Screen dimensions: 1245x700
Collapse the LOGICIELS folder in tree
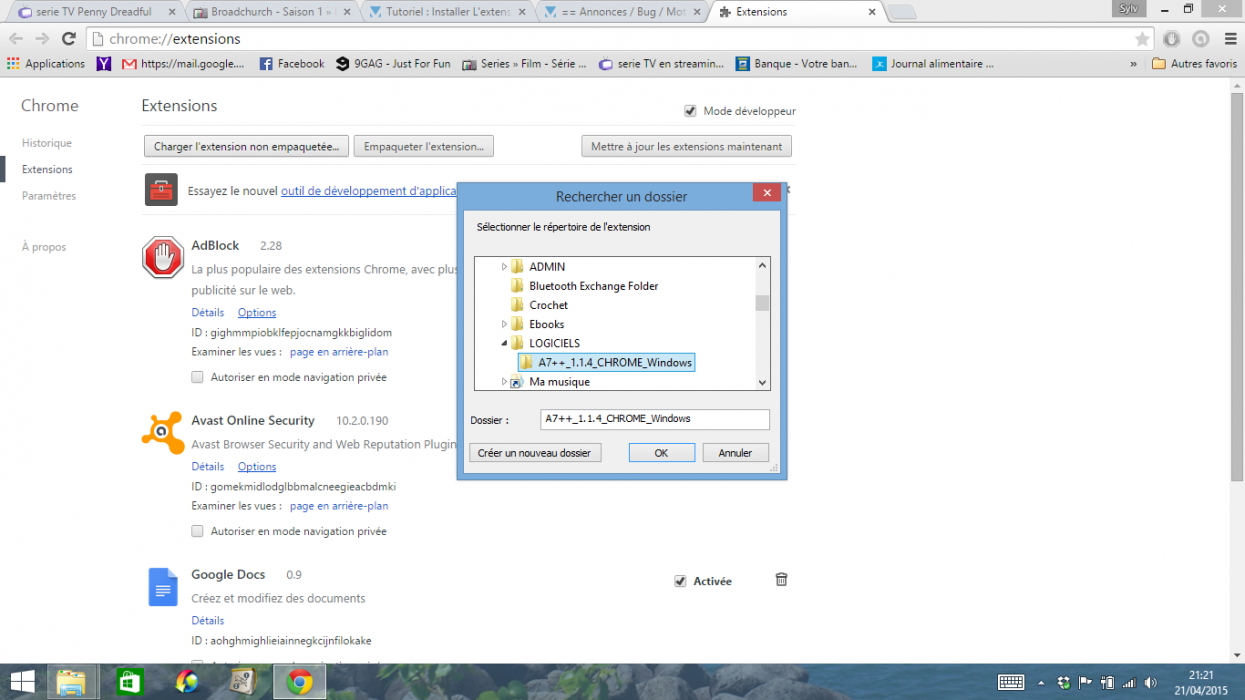coord(504,343)
